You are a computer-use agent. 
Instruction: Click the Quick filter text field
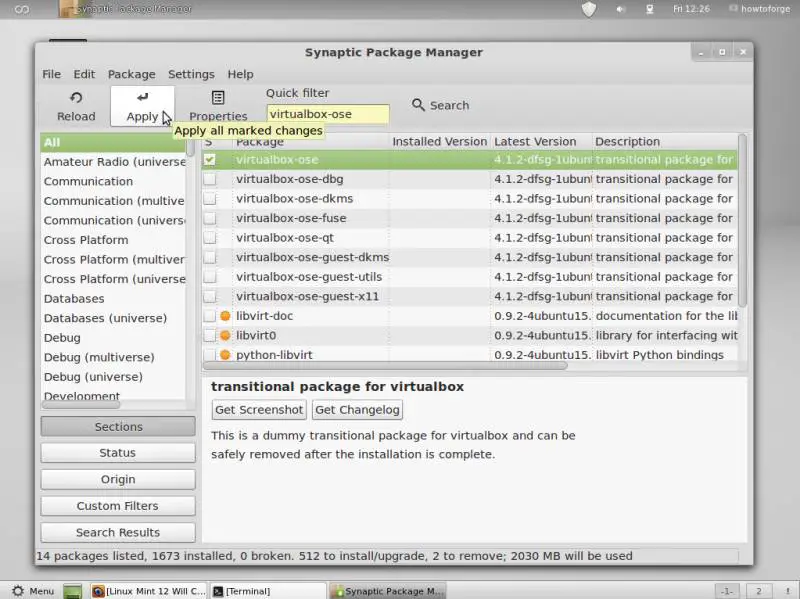click(x=328, y=114)
